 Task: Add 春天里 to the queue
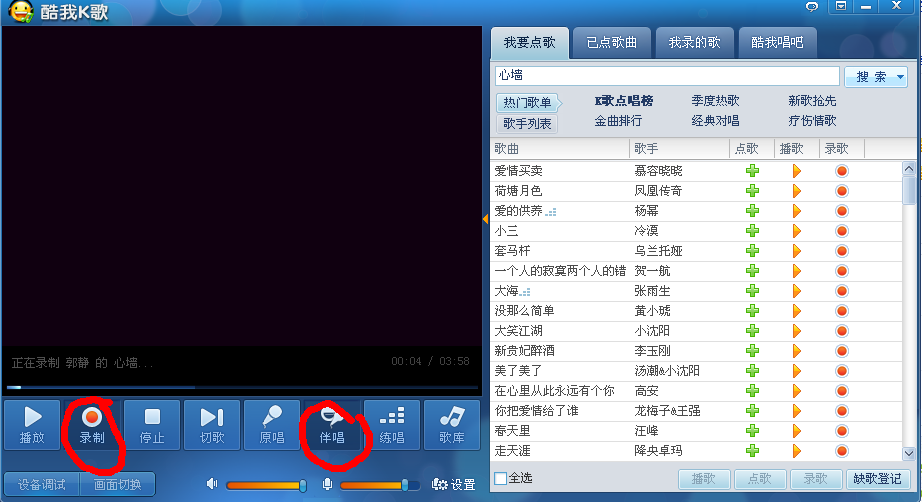tap(752, 431)
